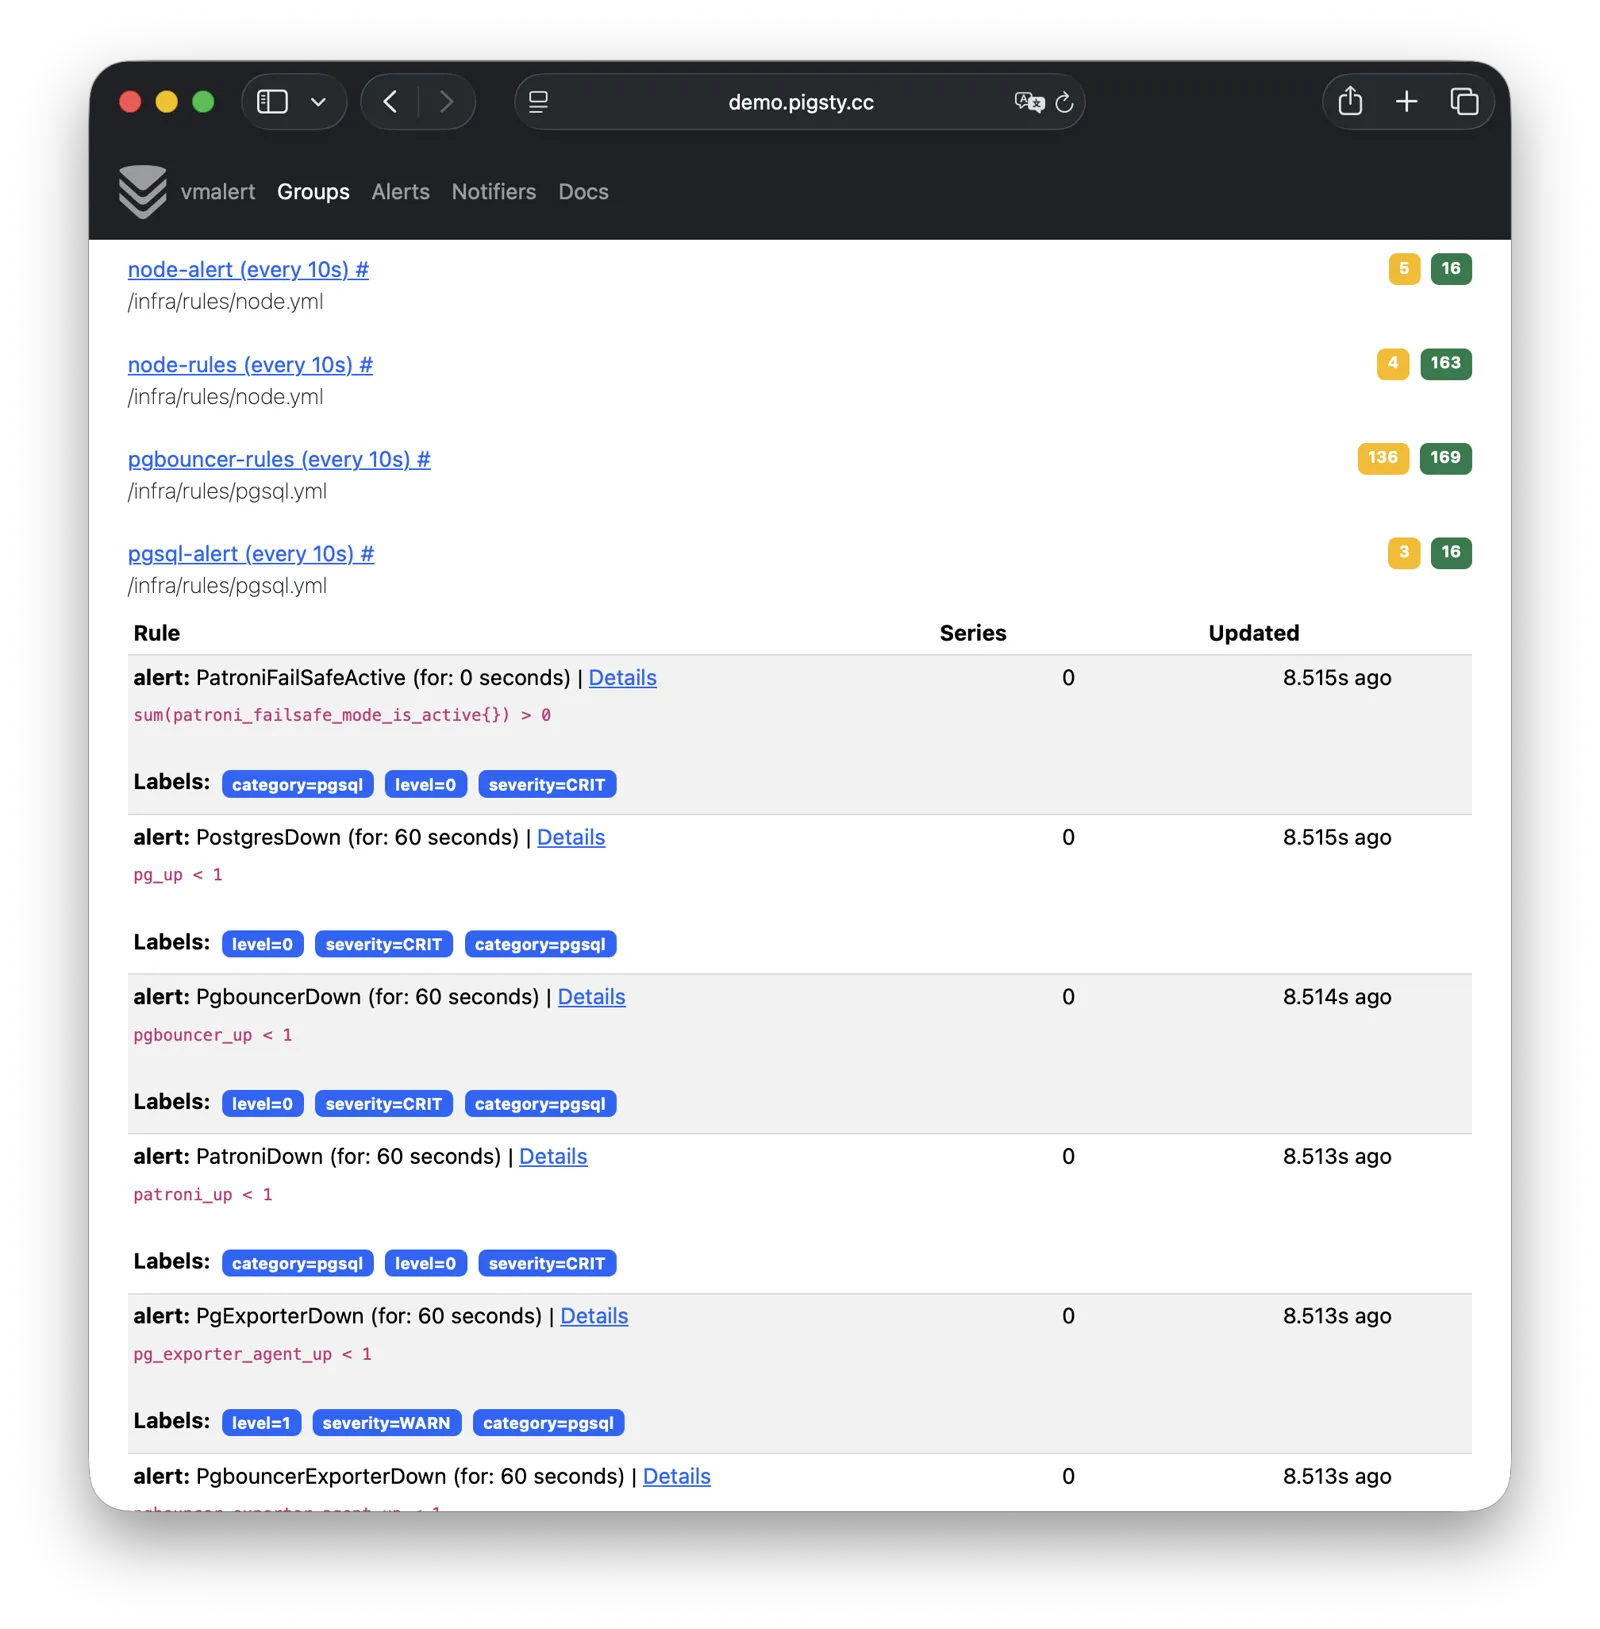The width and height of the screenshot is (1600, 1629).
Task: Show tab overview icon
Action: pos(1464,102)
